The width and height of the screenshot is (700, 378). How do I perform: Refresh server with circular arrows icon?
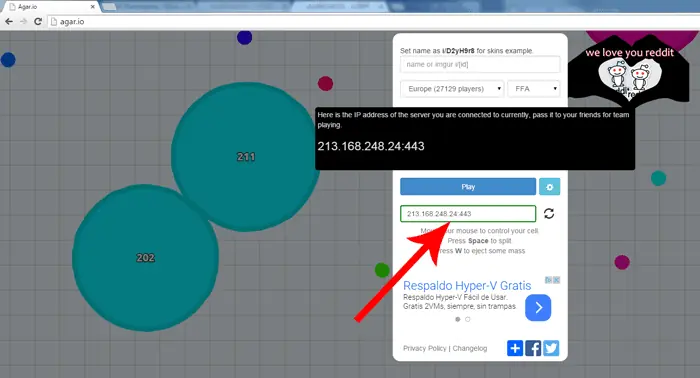click(549, 214)
